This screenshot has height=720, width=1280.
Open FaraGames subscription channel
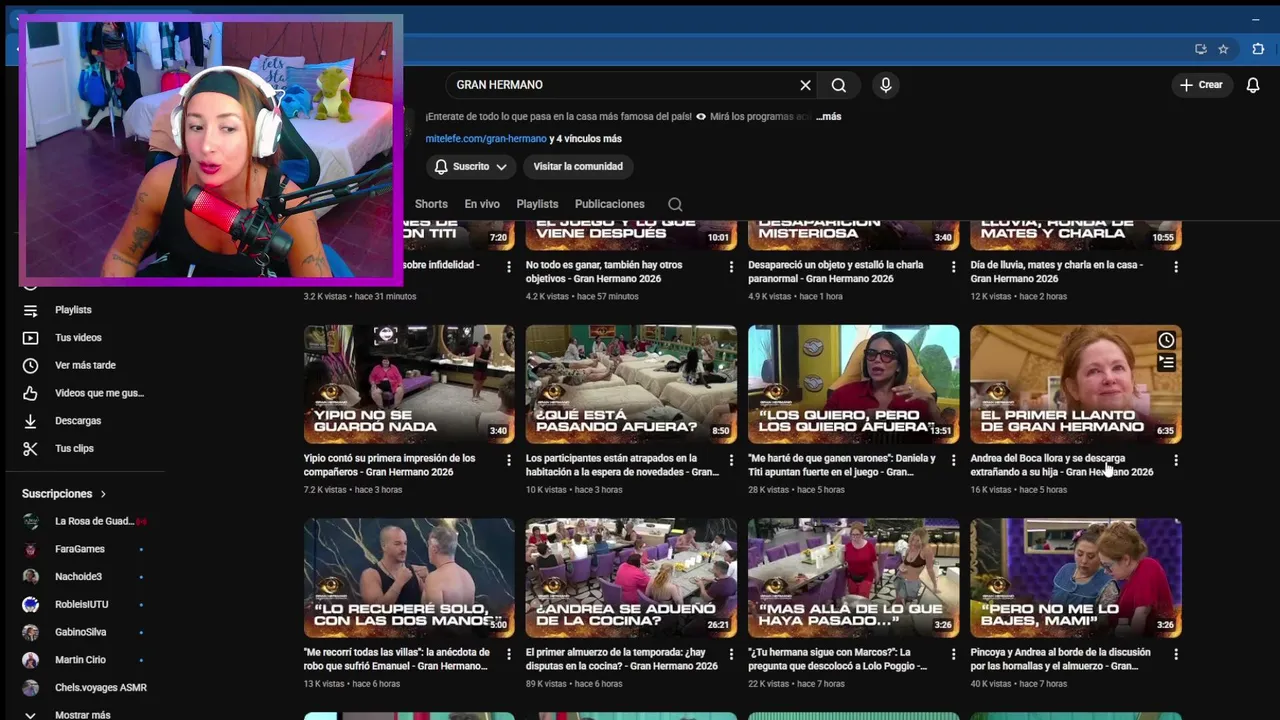coord(80,549)
